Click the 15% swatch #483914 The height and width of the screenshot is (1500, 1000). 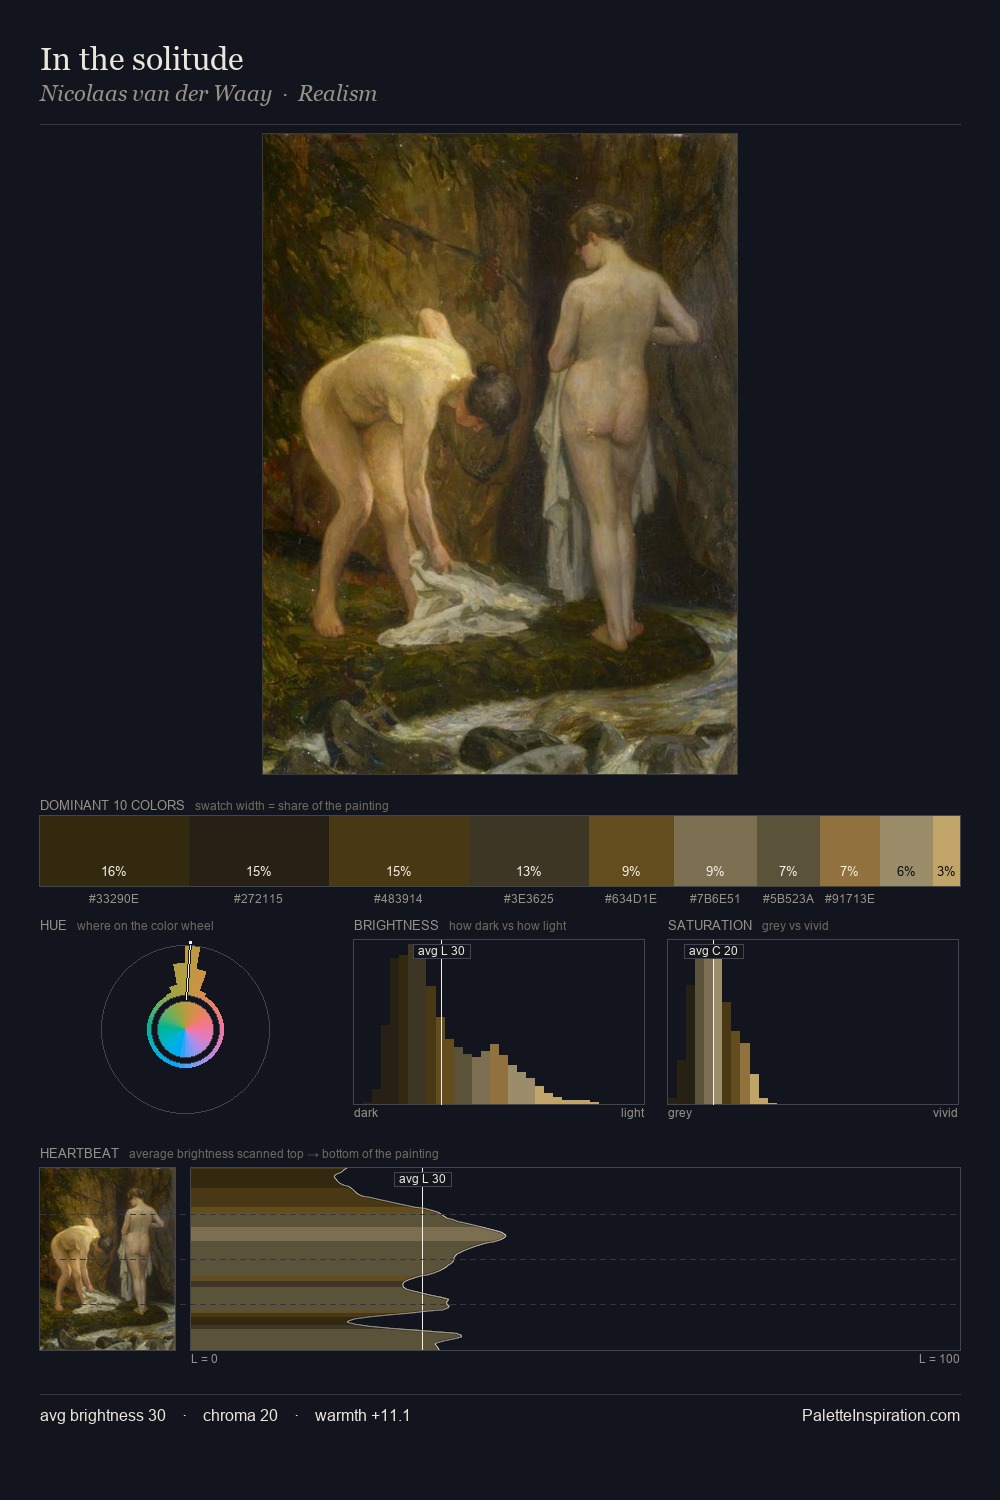coord(399,851)
